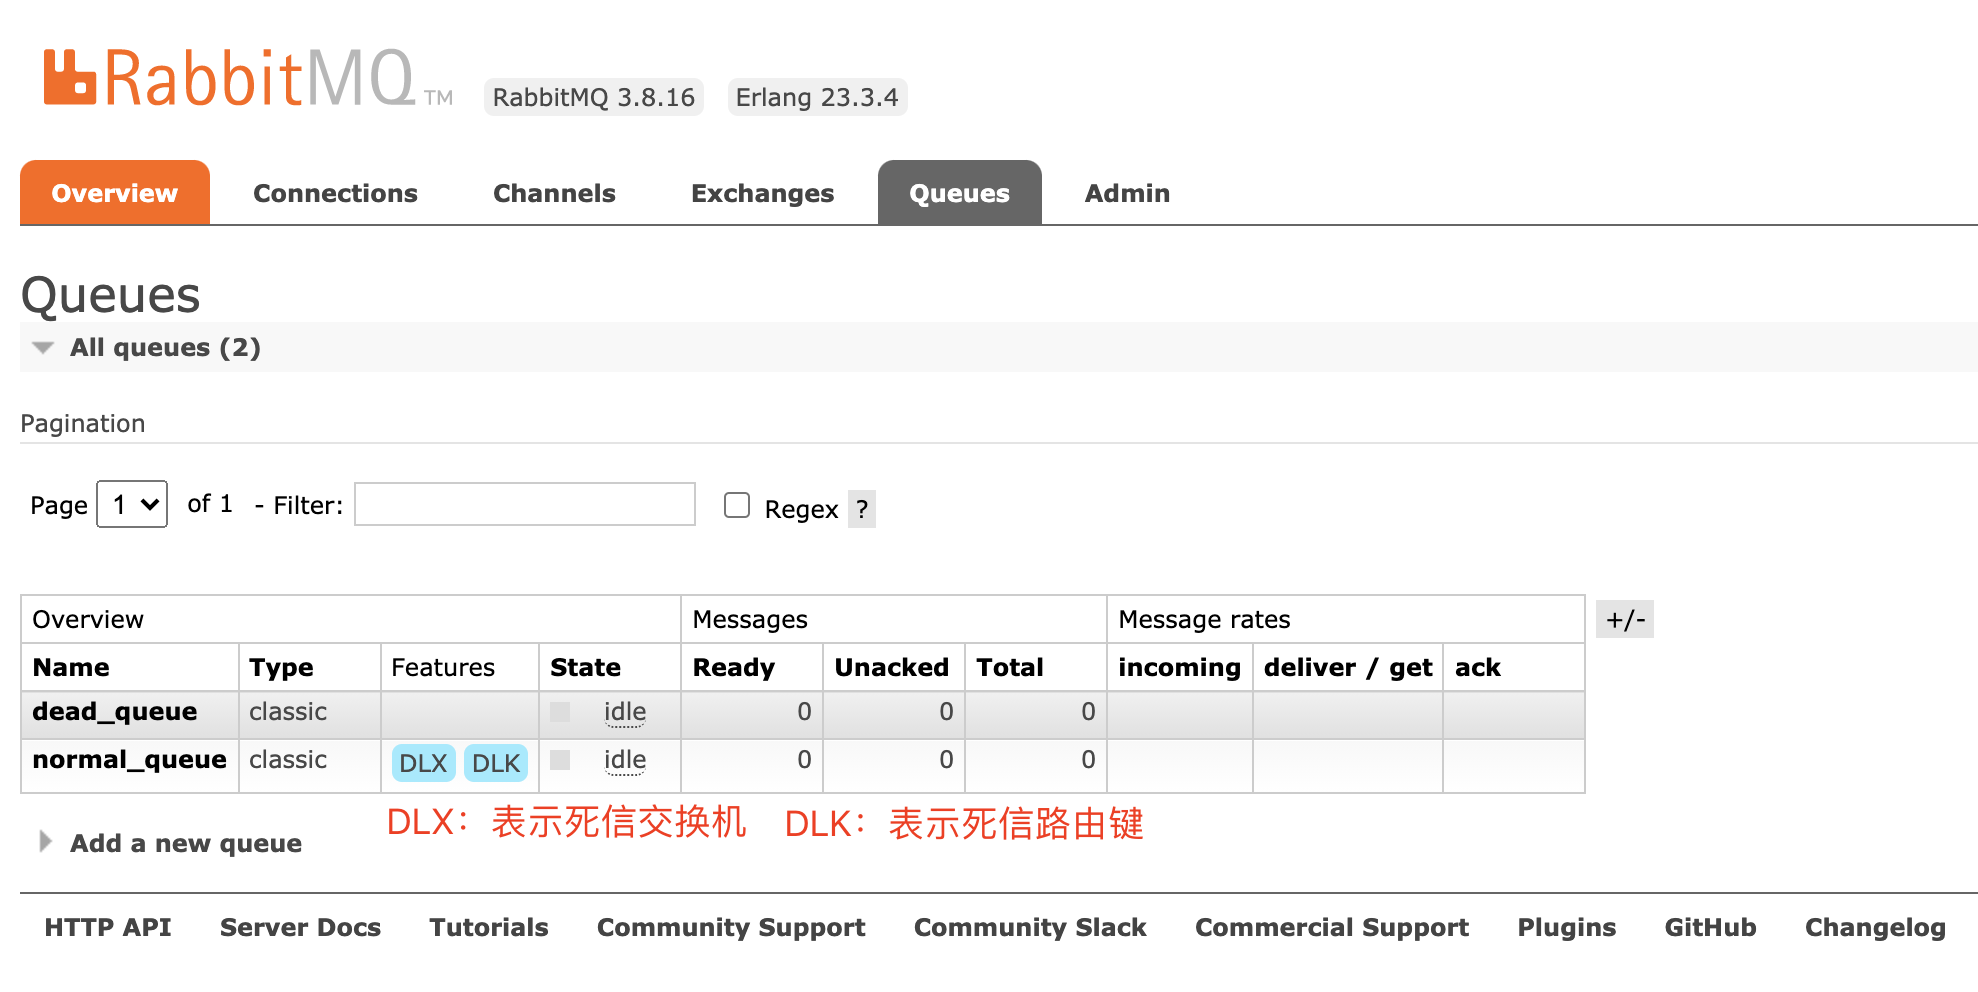Sort by deliver / get column
1978x992 pixels.
1347,667
